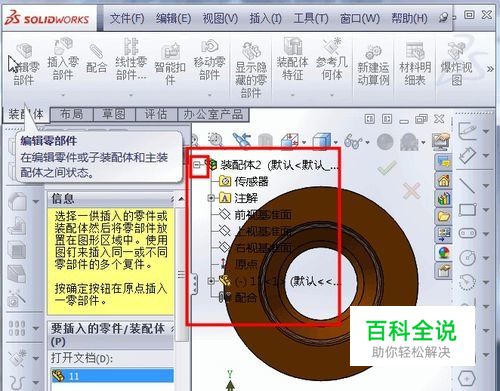Expand the (-) 11<1> component node
Screen dimensions: 500x391
pos(211,281)
